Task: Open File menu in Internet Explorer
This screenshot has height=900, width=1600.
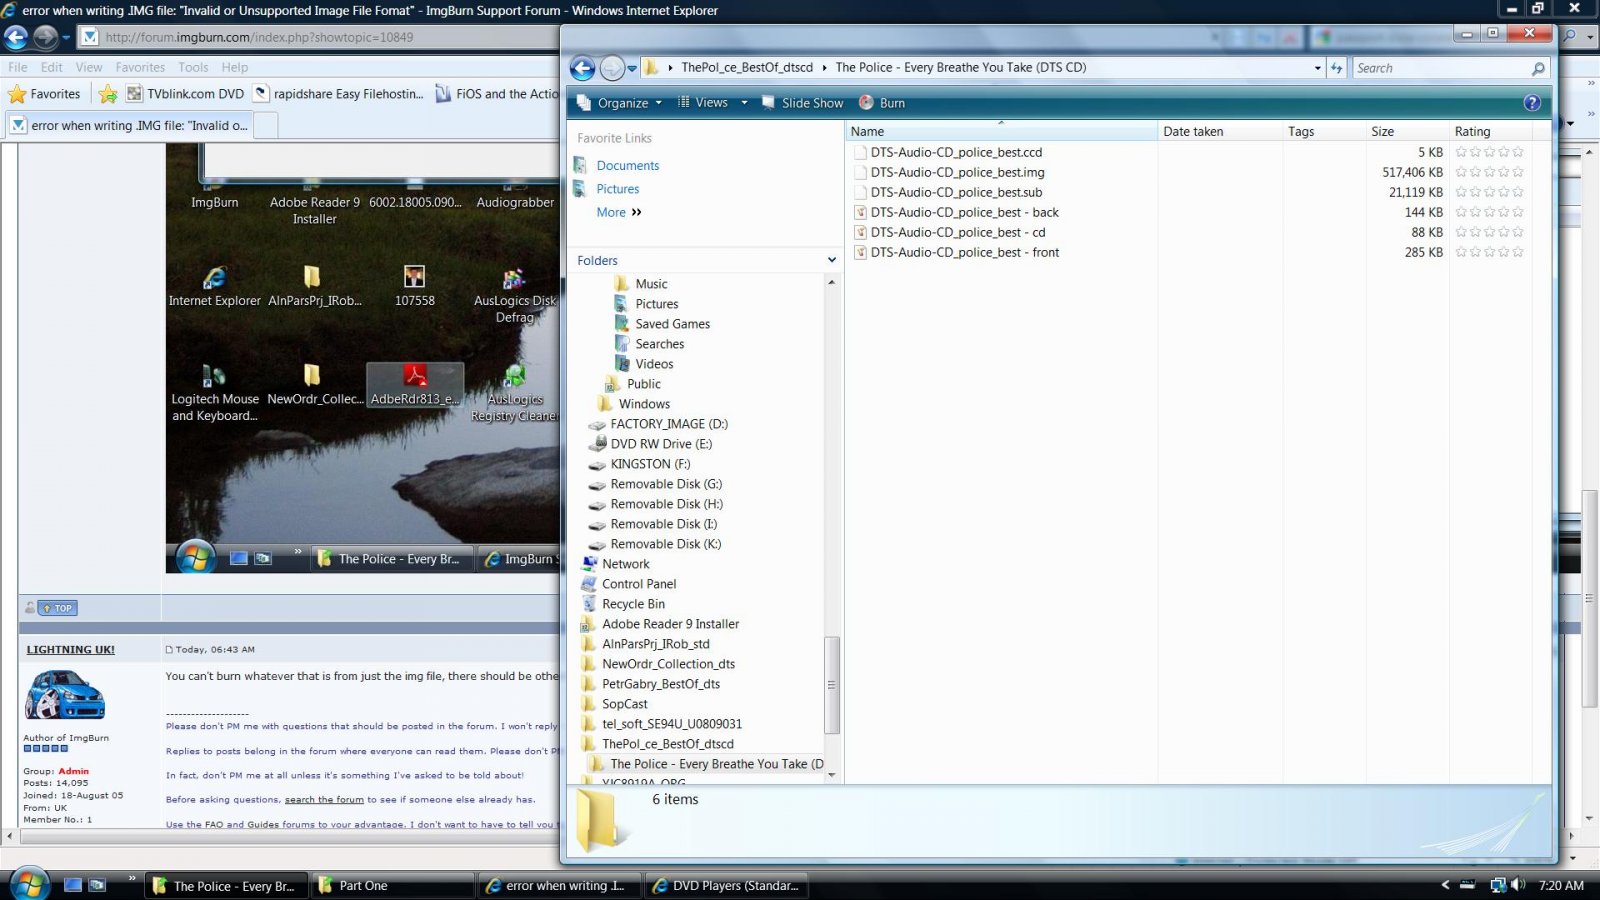Action: (x=18, y=67)
